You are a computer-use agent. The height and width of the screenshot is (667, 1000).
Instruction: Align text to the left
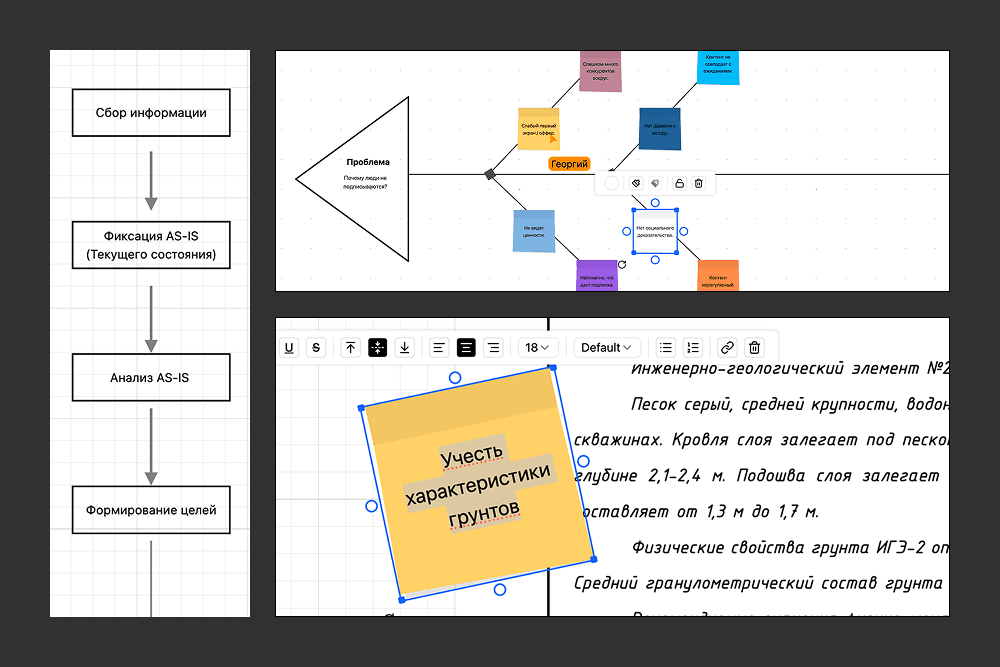[438, 348]
